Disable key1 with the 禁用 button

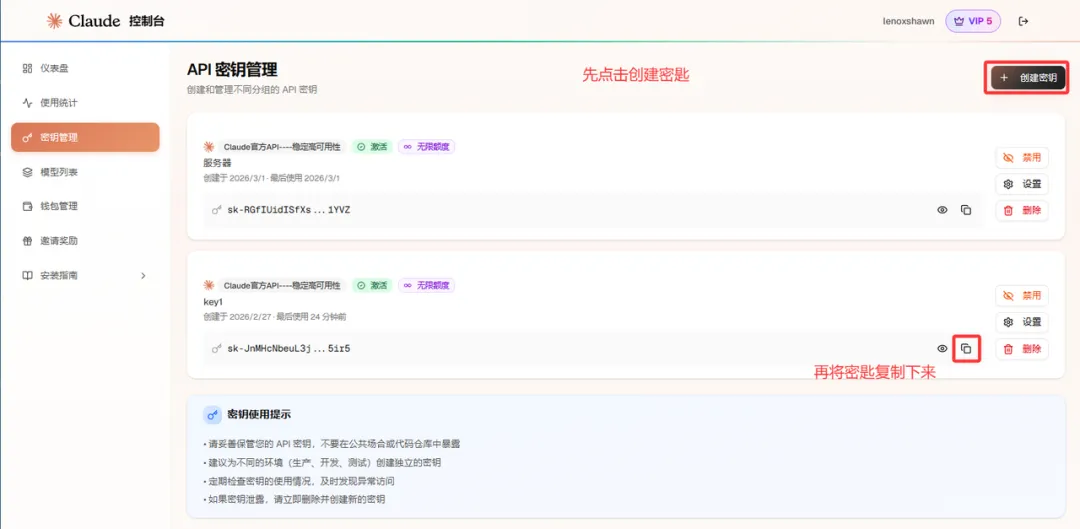(x=1022, y=295)
